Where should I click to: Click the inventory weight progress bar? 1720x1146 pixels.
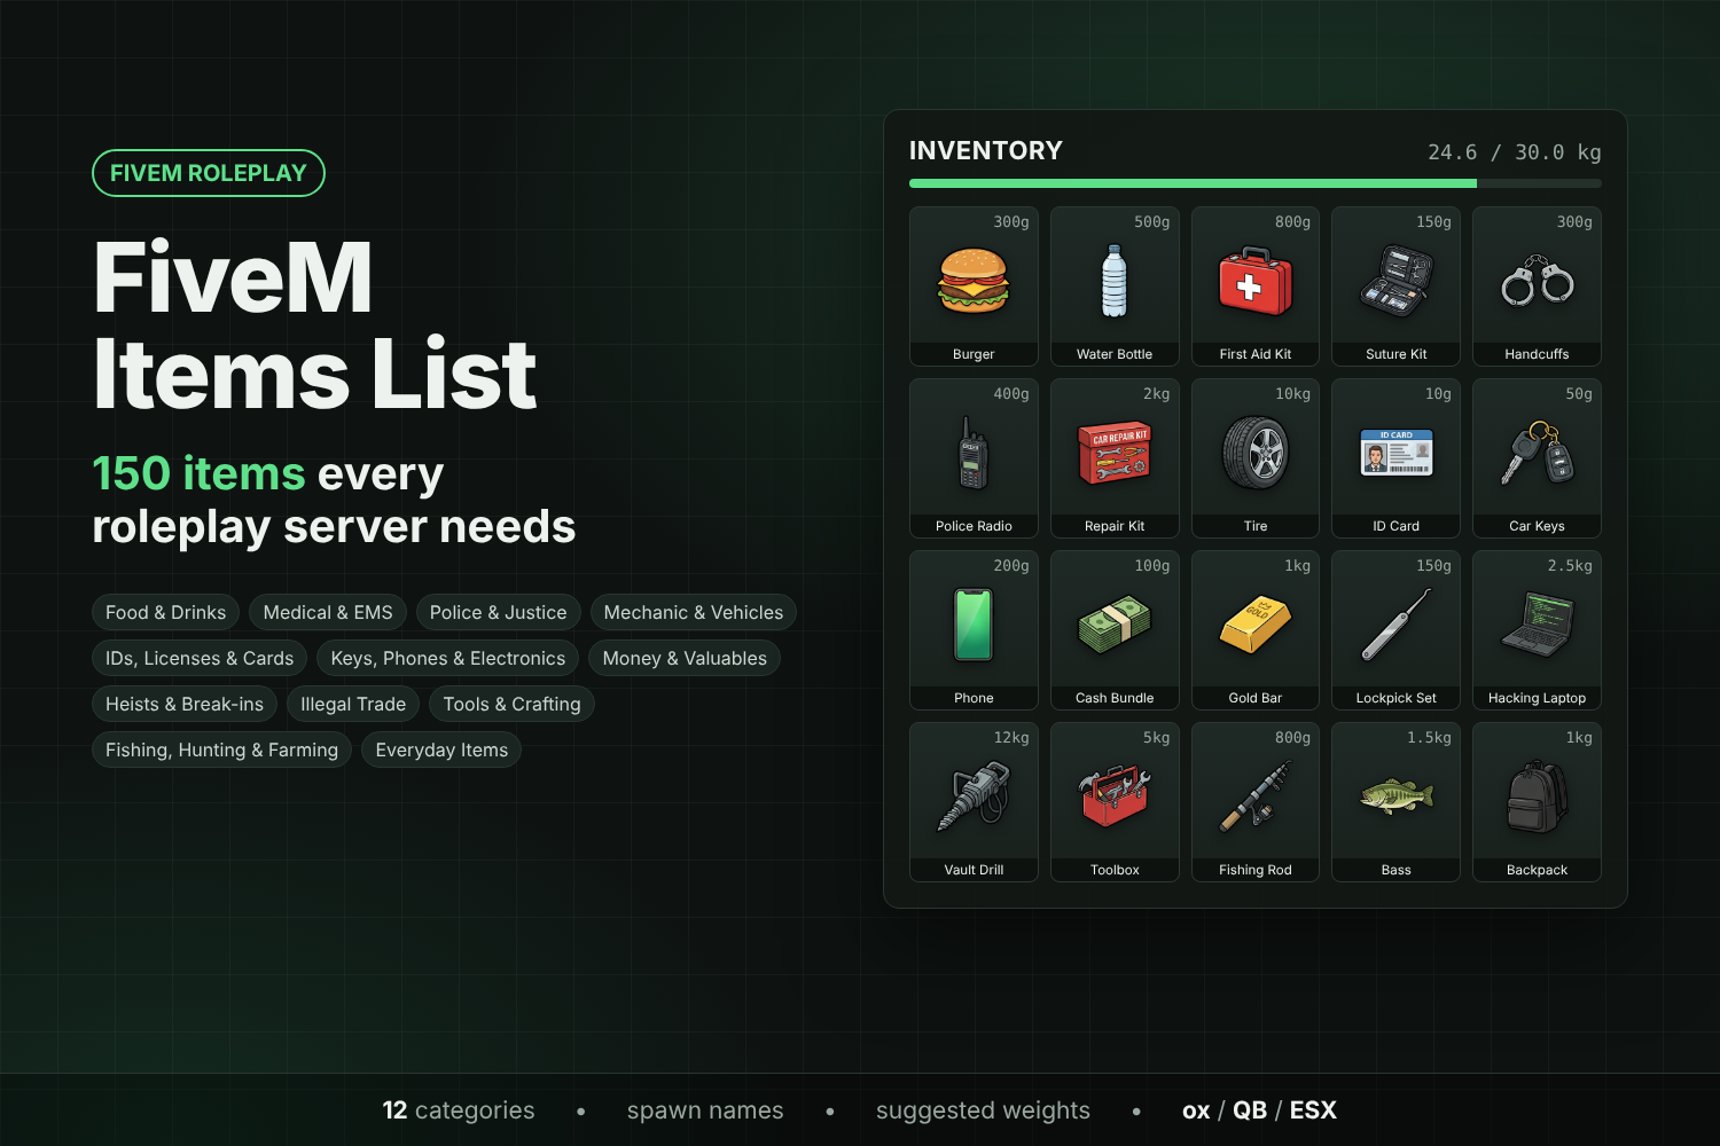tap(1255, 184)
